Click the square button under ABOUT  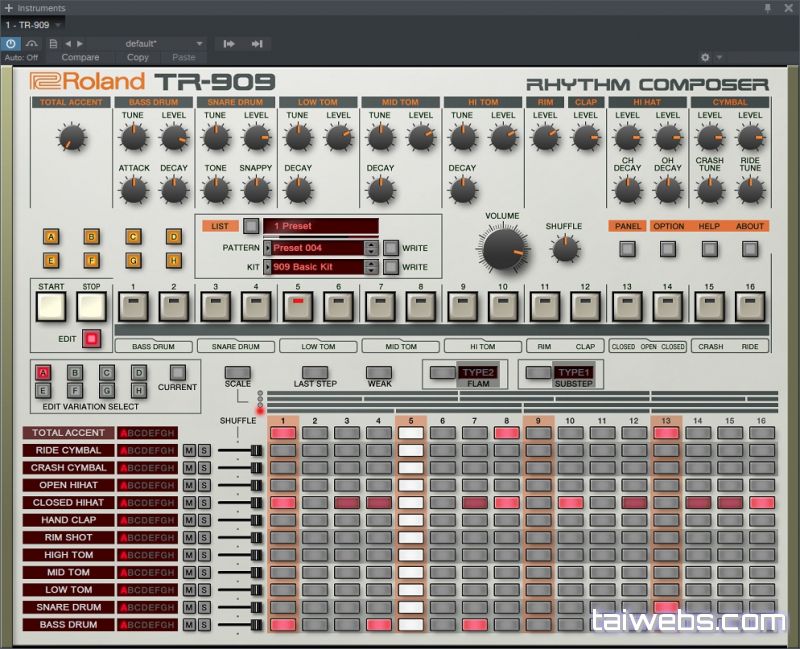(x=750, y=248)
